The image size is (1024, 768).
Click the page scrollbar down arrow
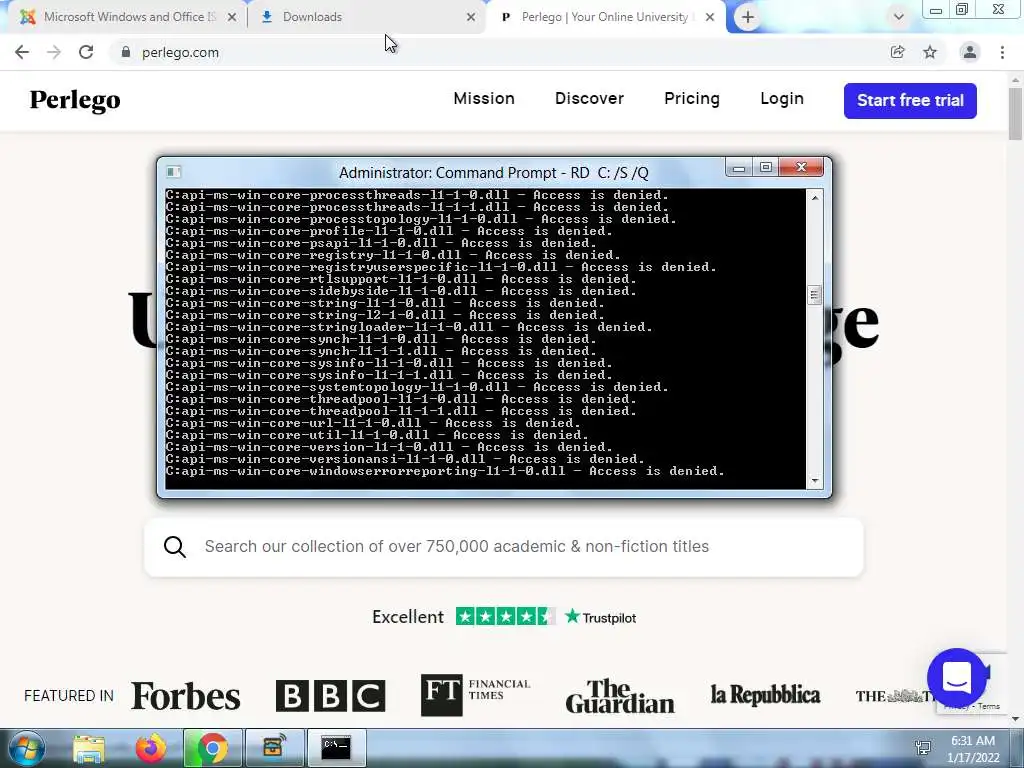click(1015, 718)
